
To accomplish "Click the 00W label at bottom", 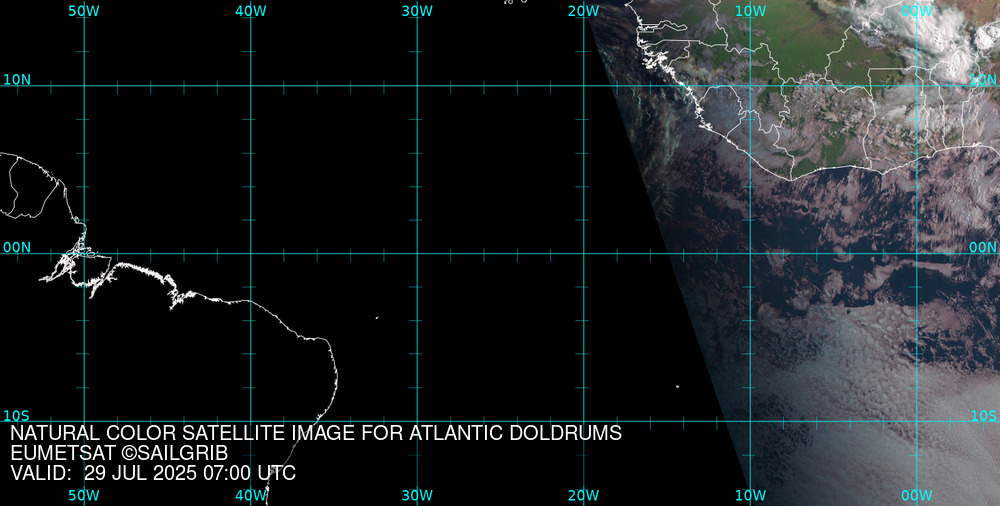I will point(917,496).
